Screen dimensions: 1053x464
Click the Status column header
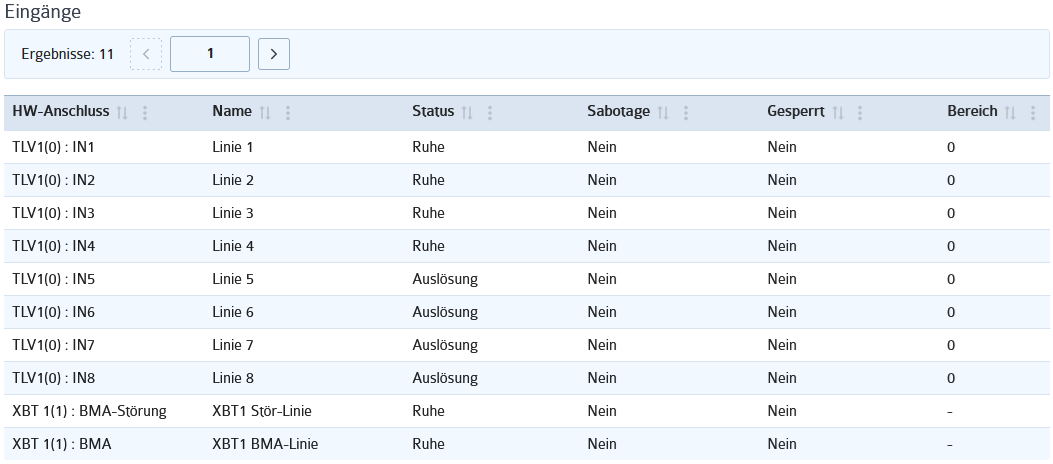click(433, 111)
